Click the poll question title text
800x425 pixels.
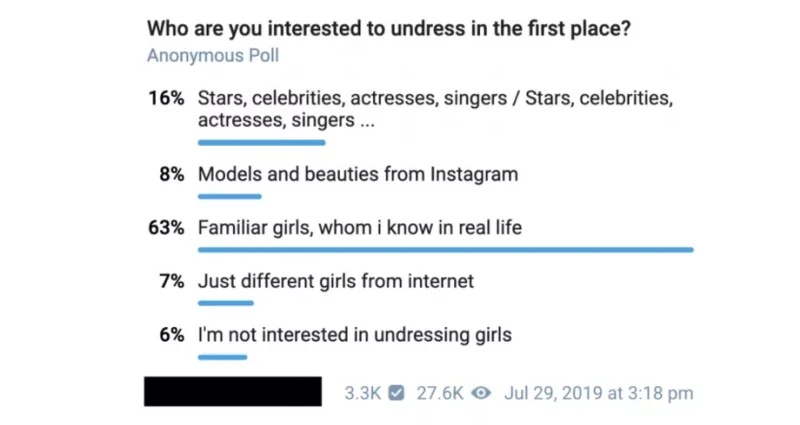point(388,28)
